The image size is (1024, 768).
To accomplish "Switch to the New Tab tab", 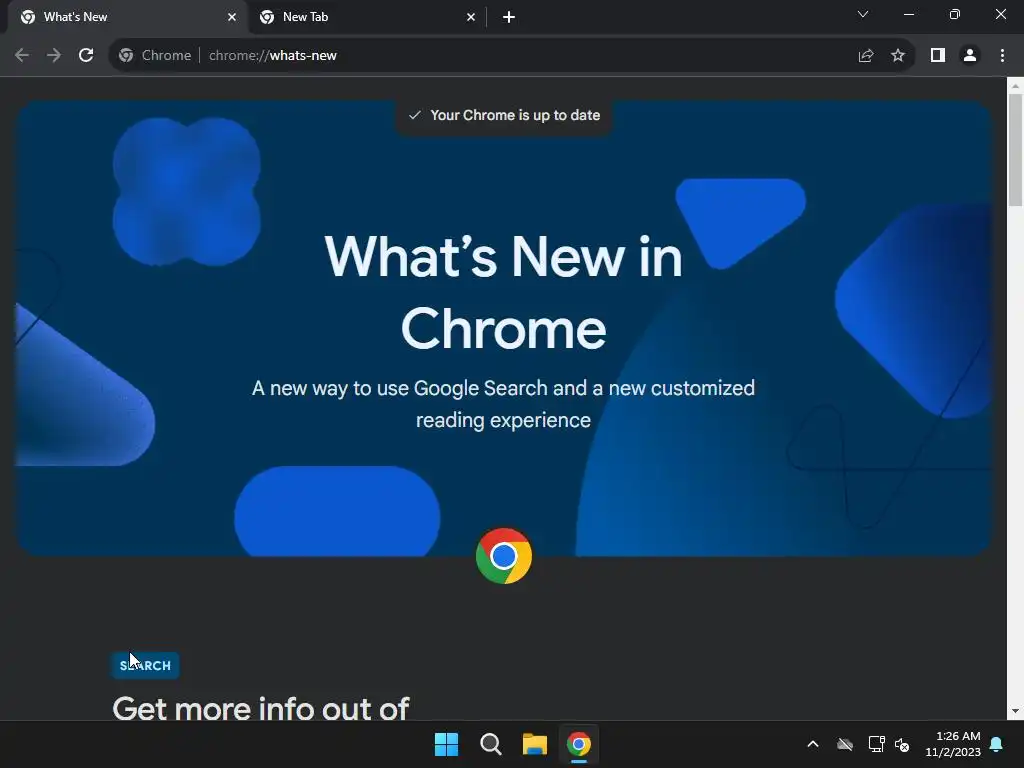I will coord(368,17).
